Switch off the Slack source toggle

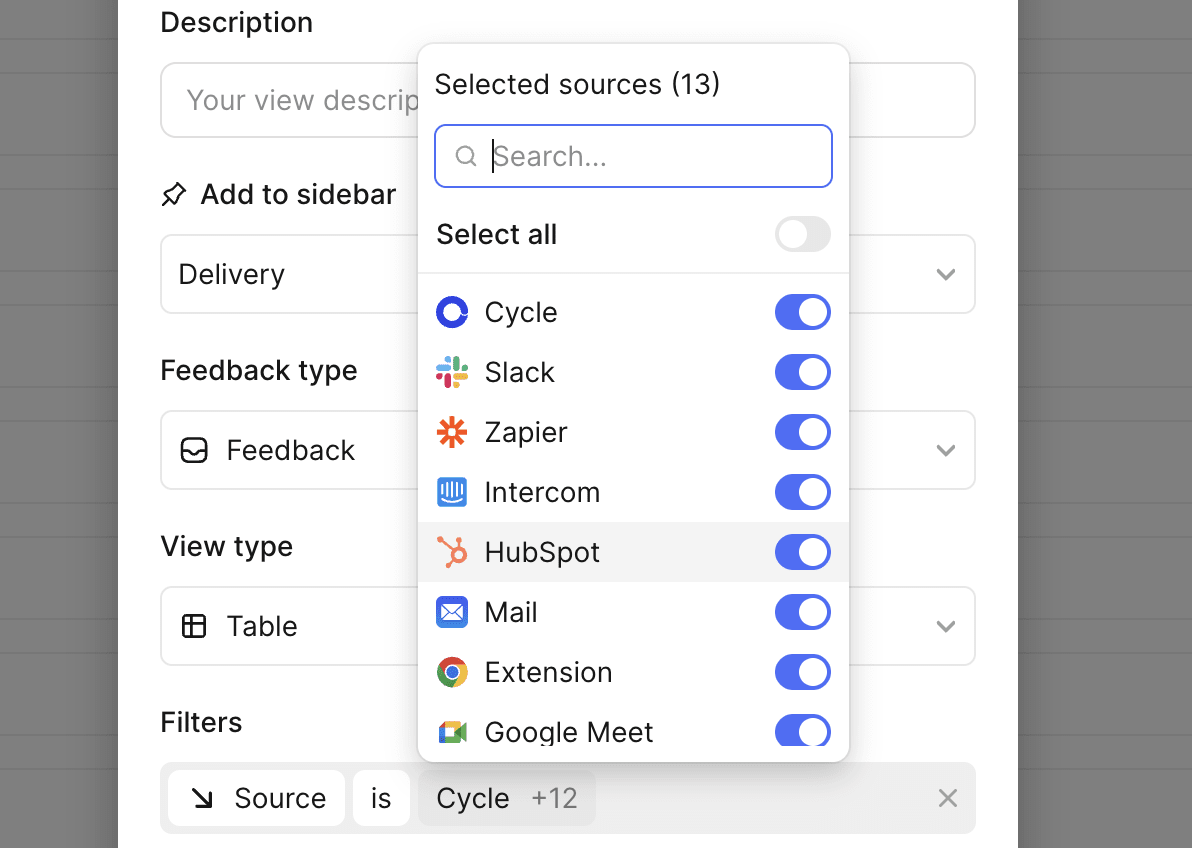click(x=803, y=373)
